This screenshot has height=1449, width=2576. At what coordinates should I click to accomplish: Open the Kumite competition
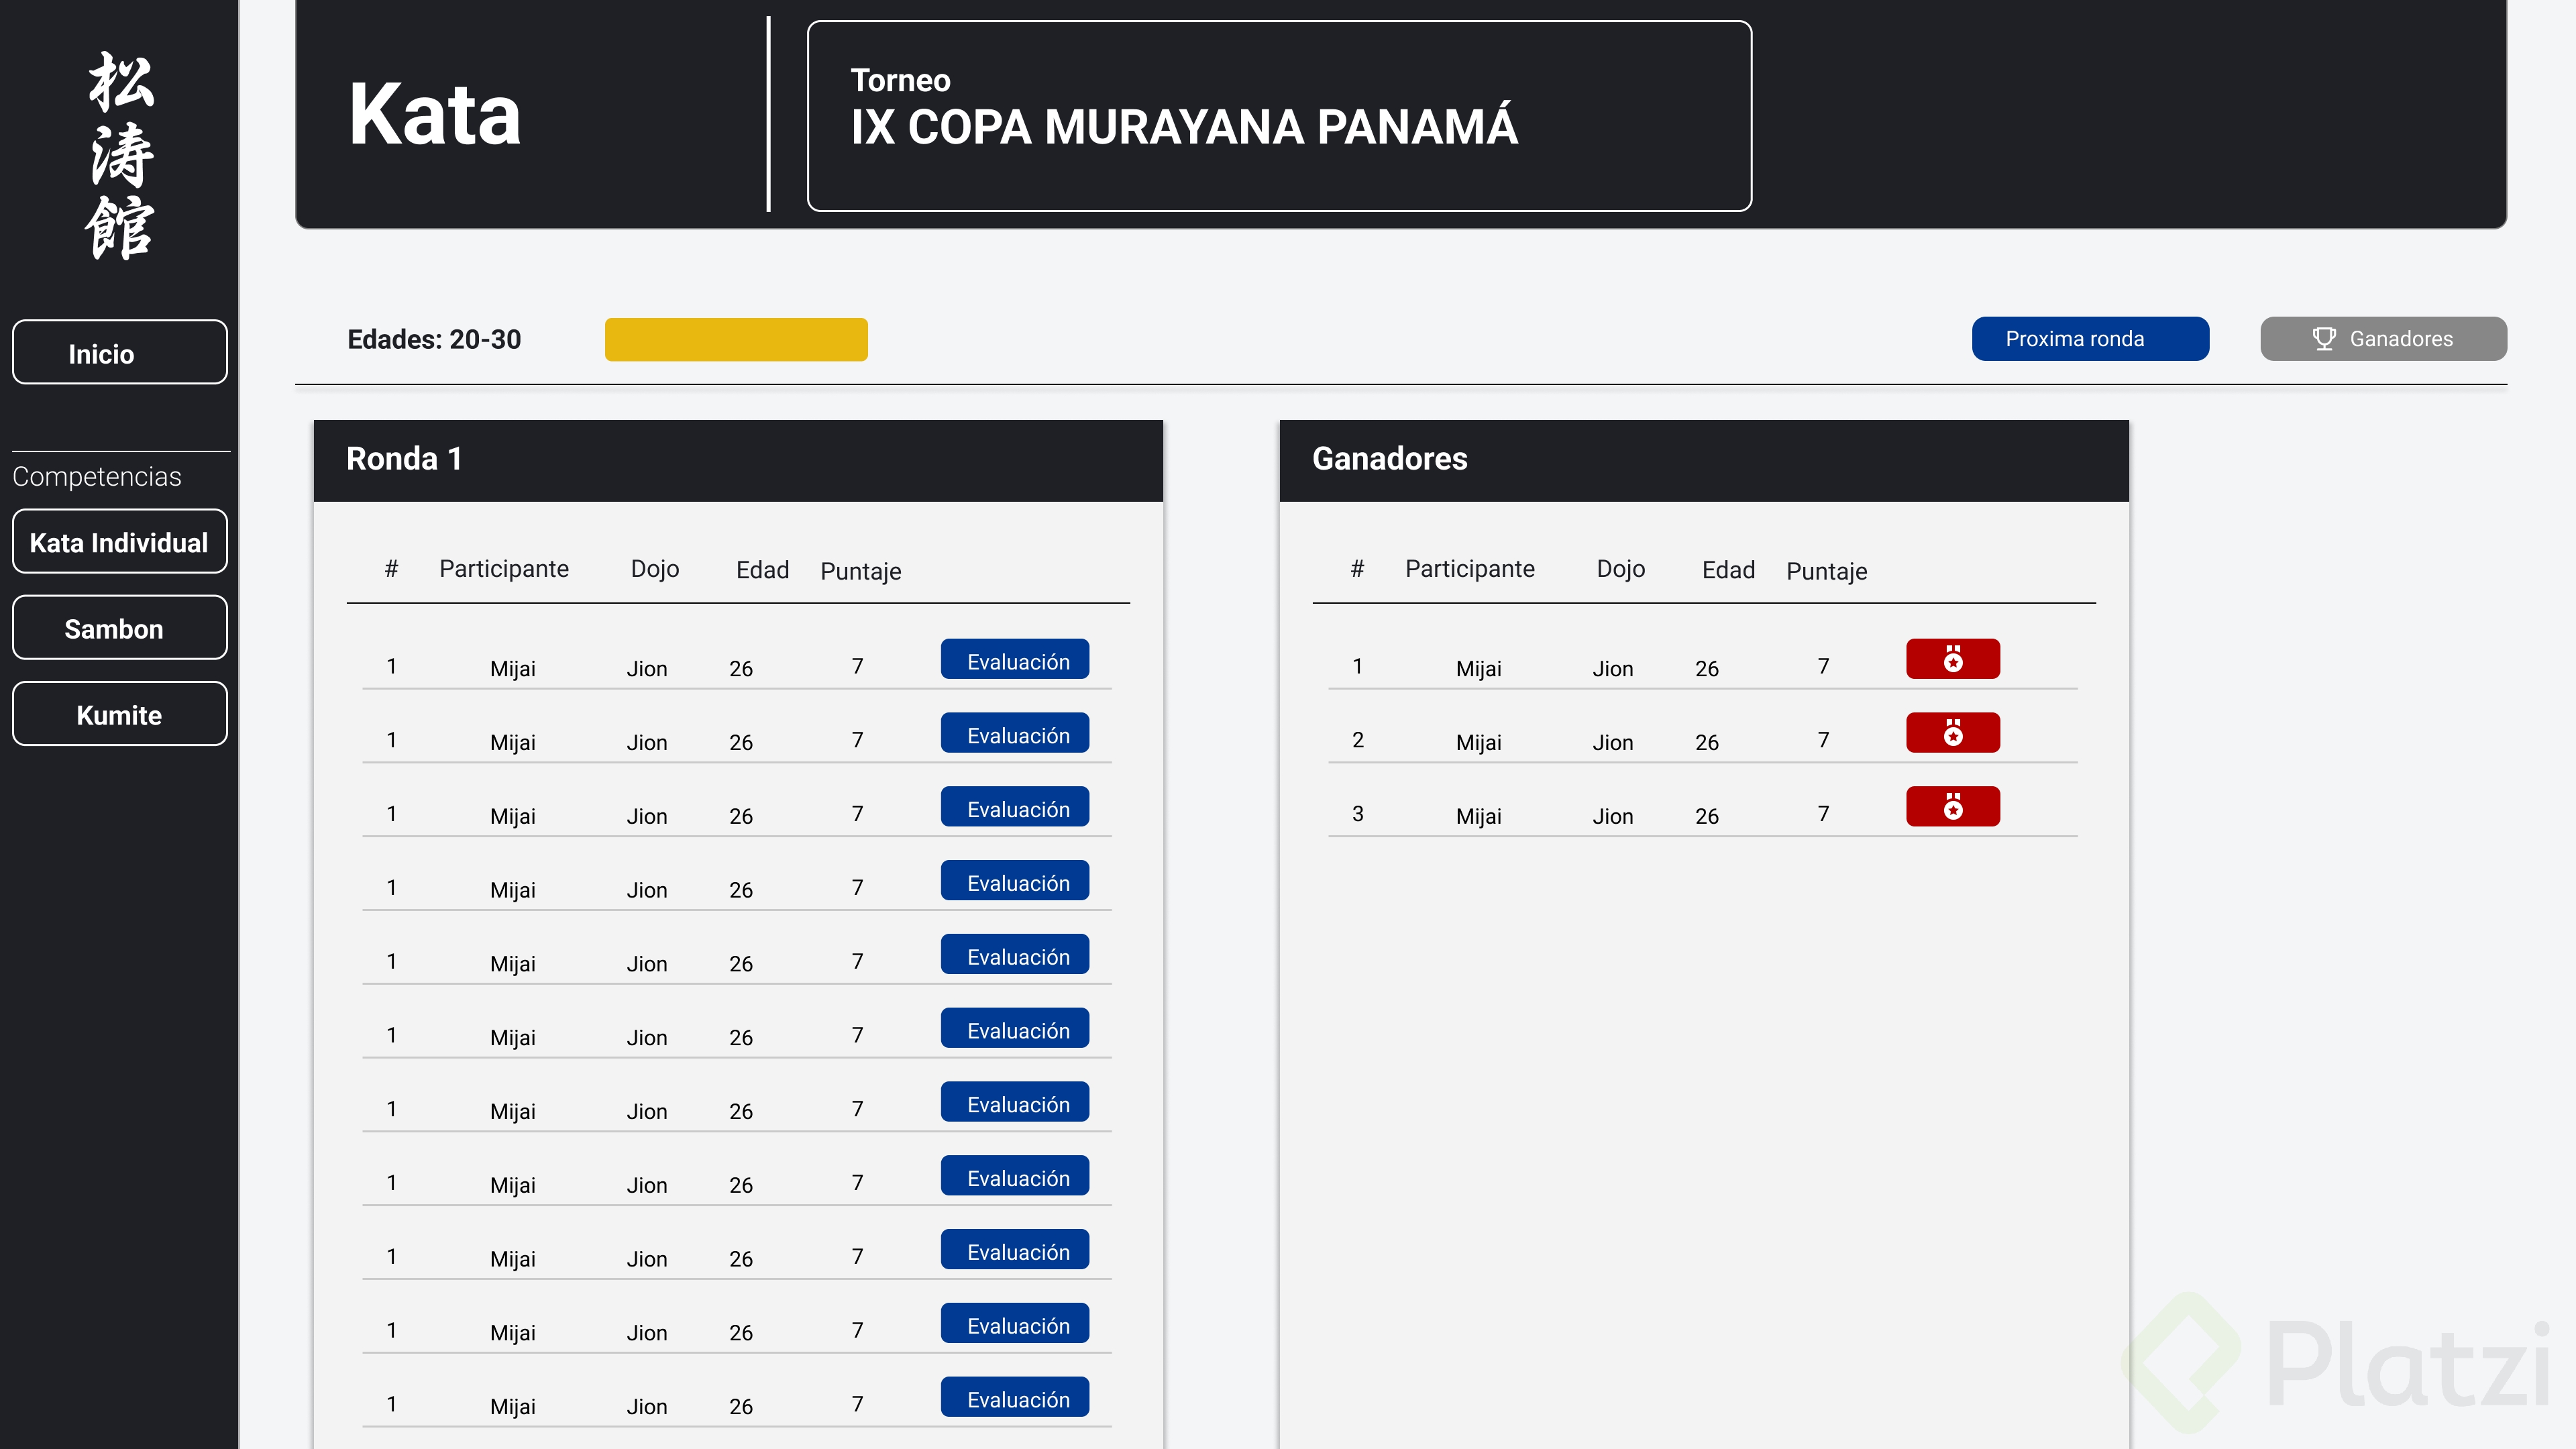click(x=120, y=714)
